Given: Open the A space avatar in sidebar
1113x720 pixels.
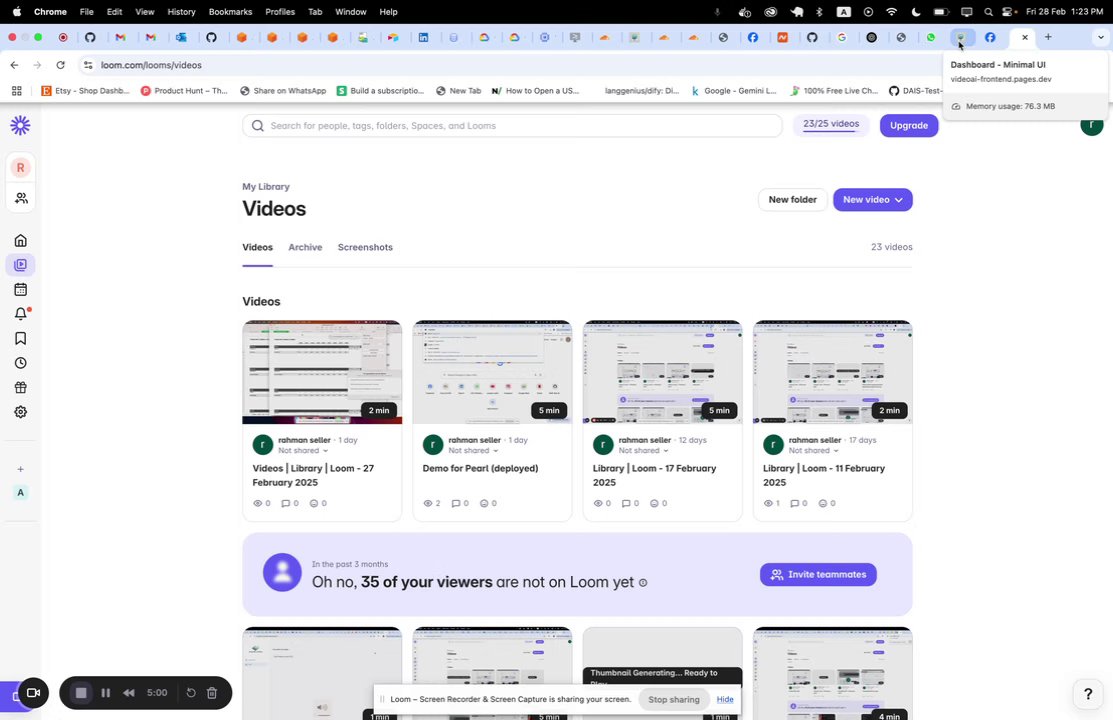Looking at the screenshot, I should (x=21, y=493).
